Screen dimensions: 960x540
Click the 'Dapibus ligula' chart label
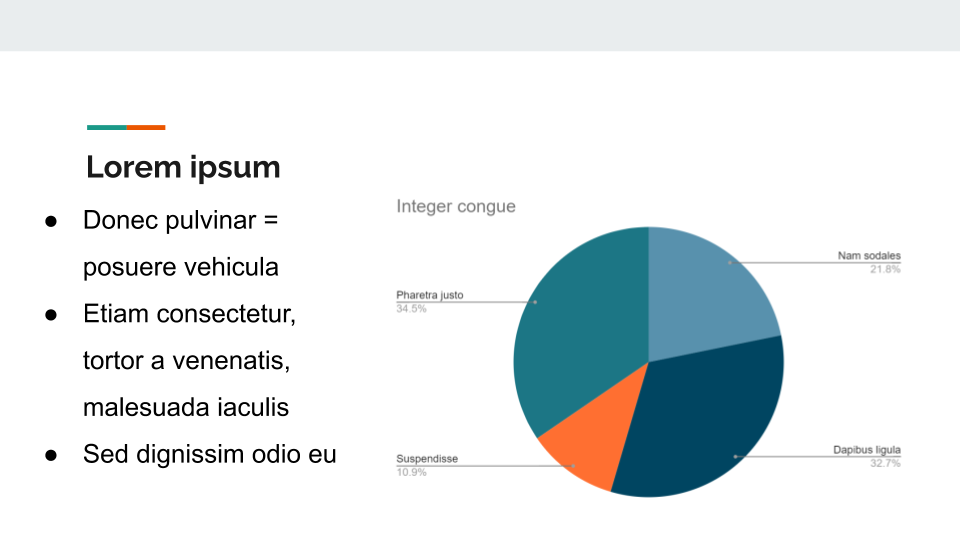[866, 450]
